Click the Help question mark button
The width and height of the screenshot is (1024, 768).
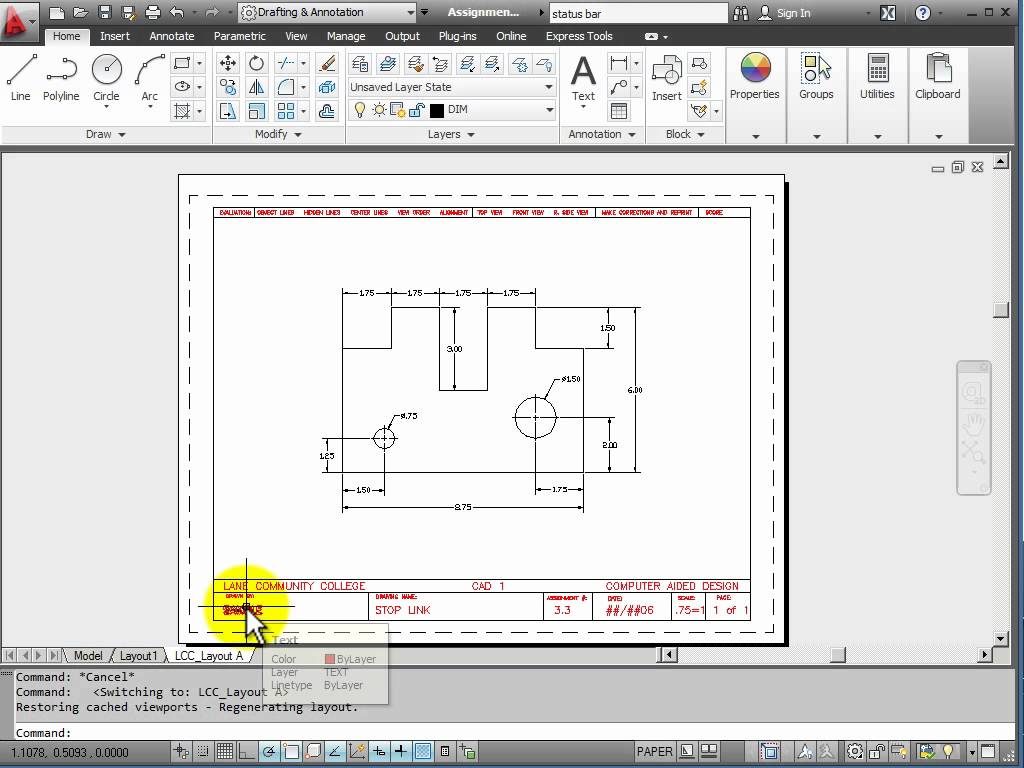coord(923,13)
